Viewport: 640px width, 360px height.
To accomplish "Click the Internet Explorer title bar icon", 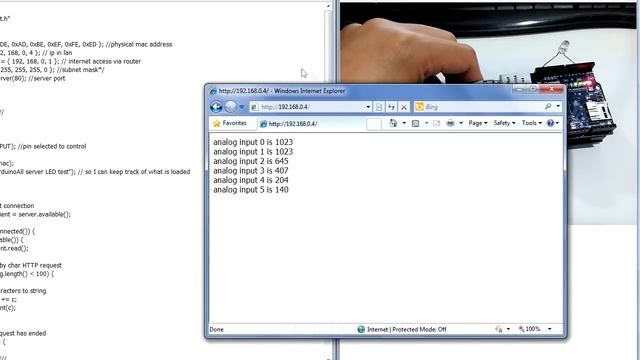I will click(213, 91).
